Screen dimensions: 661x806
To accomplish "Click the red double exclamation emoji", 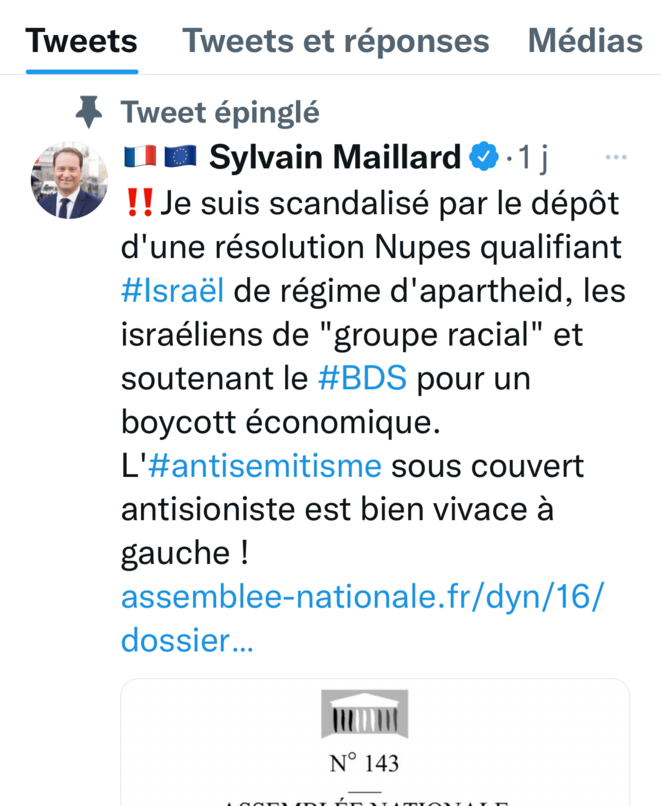I will [141, 202].
